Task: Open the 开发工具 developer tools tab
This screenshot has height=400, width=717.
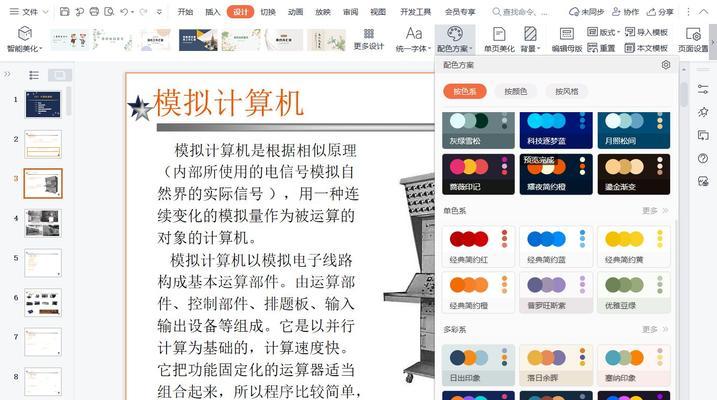Action: (415, 12)
